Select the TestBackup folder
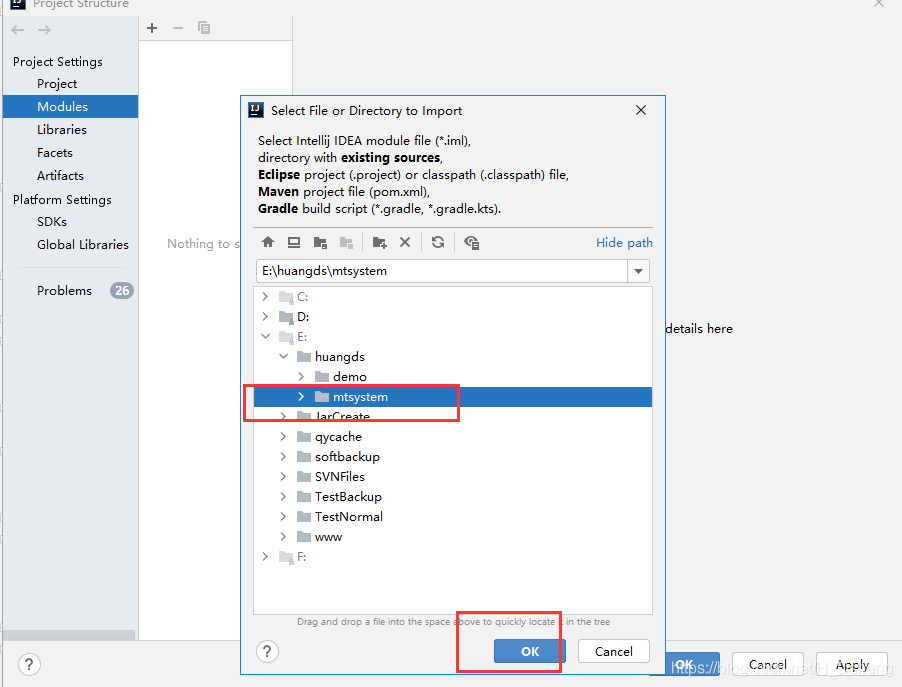This screenshot has height=687, width=902. pos(348,497)
